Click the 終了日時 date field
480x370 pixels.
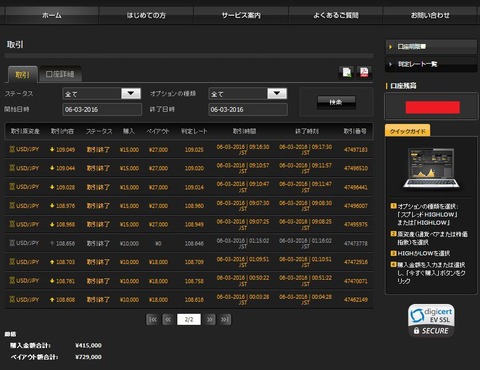click(x=248, y=109)
